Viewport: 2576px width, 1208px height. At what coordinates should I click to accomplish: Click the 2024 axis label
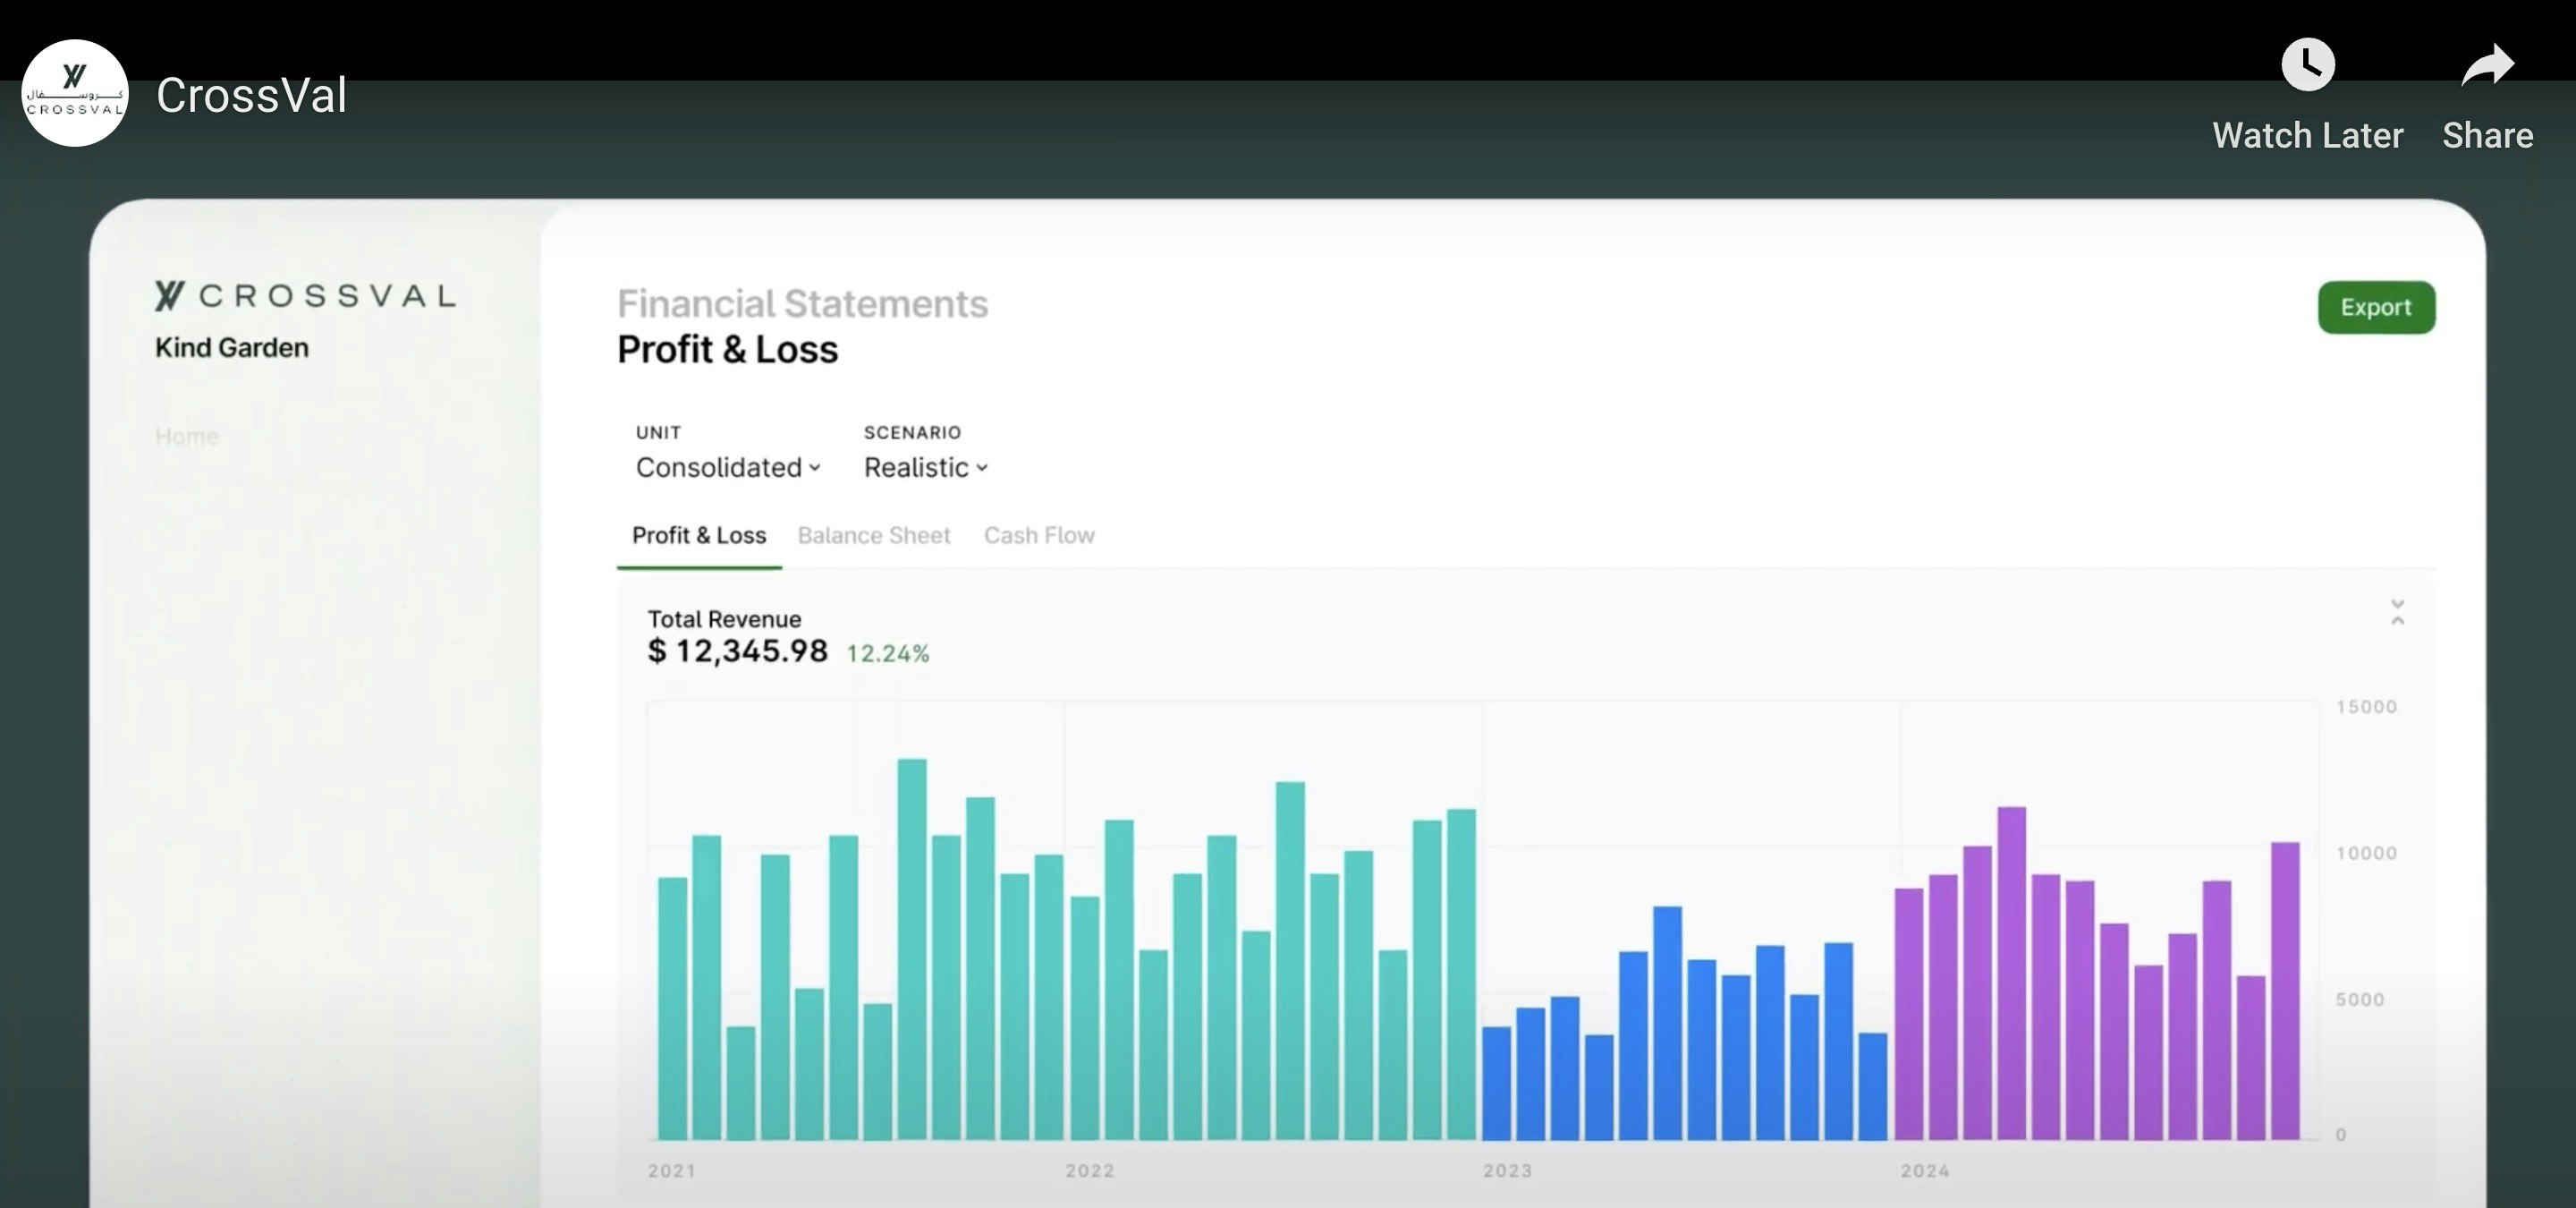coord(1925,1170)
